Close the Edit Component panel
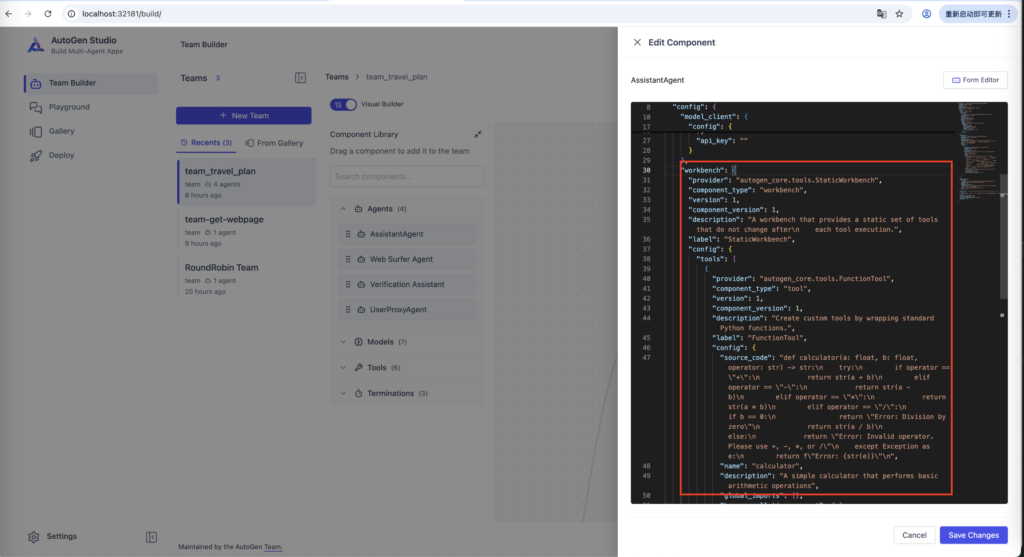 pyautogui.click(x=637, y=42)
